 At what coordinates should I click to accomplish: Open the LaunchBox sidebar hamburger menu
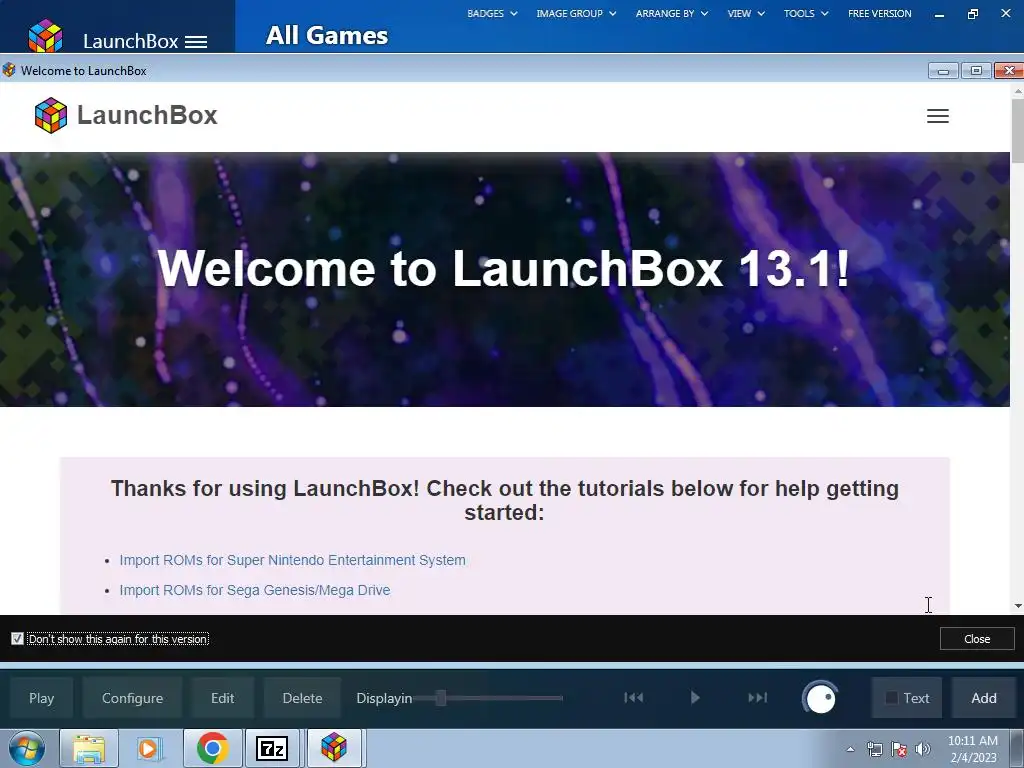tap(196, 42)
